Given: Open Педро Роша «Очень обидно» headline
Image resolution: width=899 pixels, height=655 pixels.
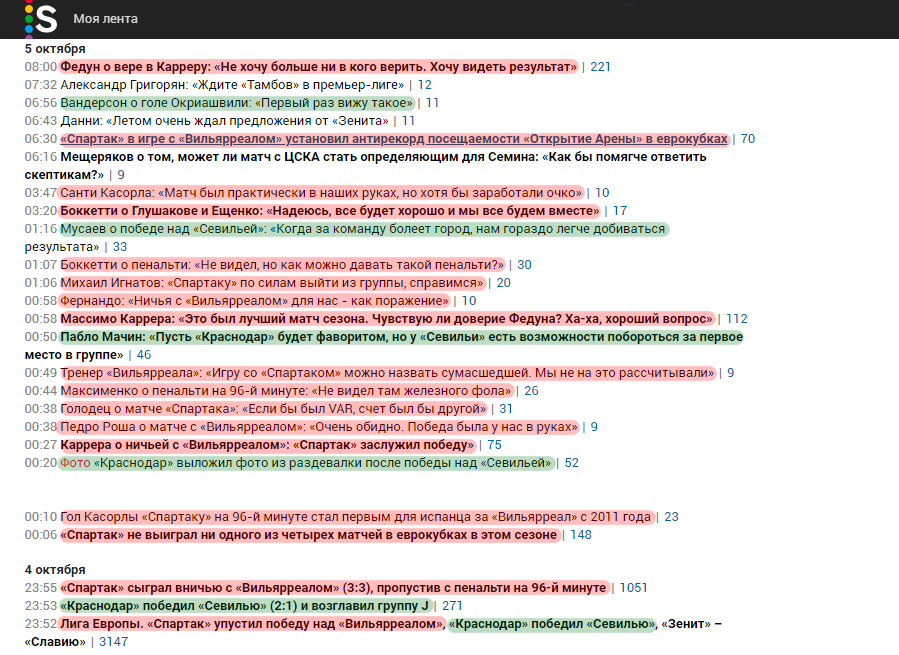Looking at the screenshot, I should coord(319,427).
